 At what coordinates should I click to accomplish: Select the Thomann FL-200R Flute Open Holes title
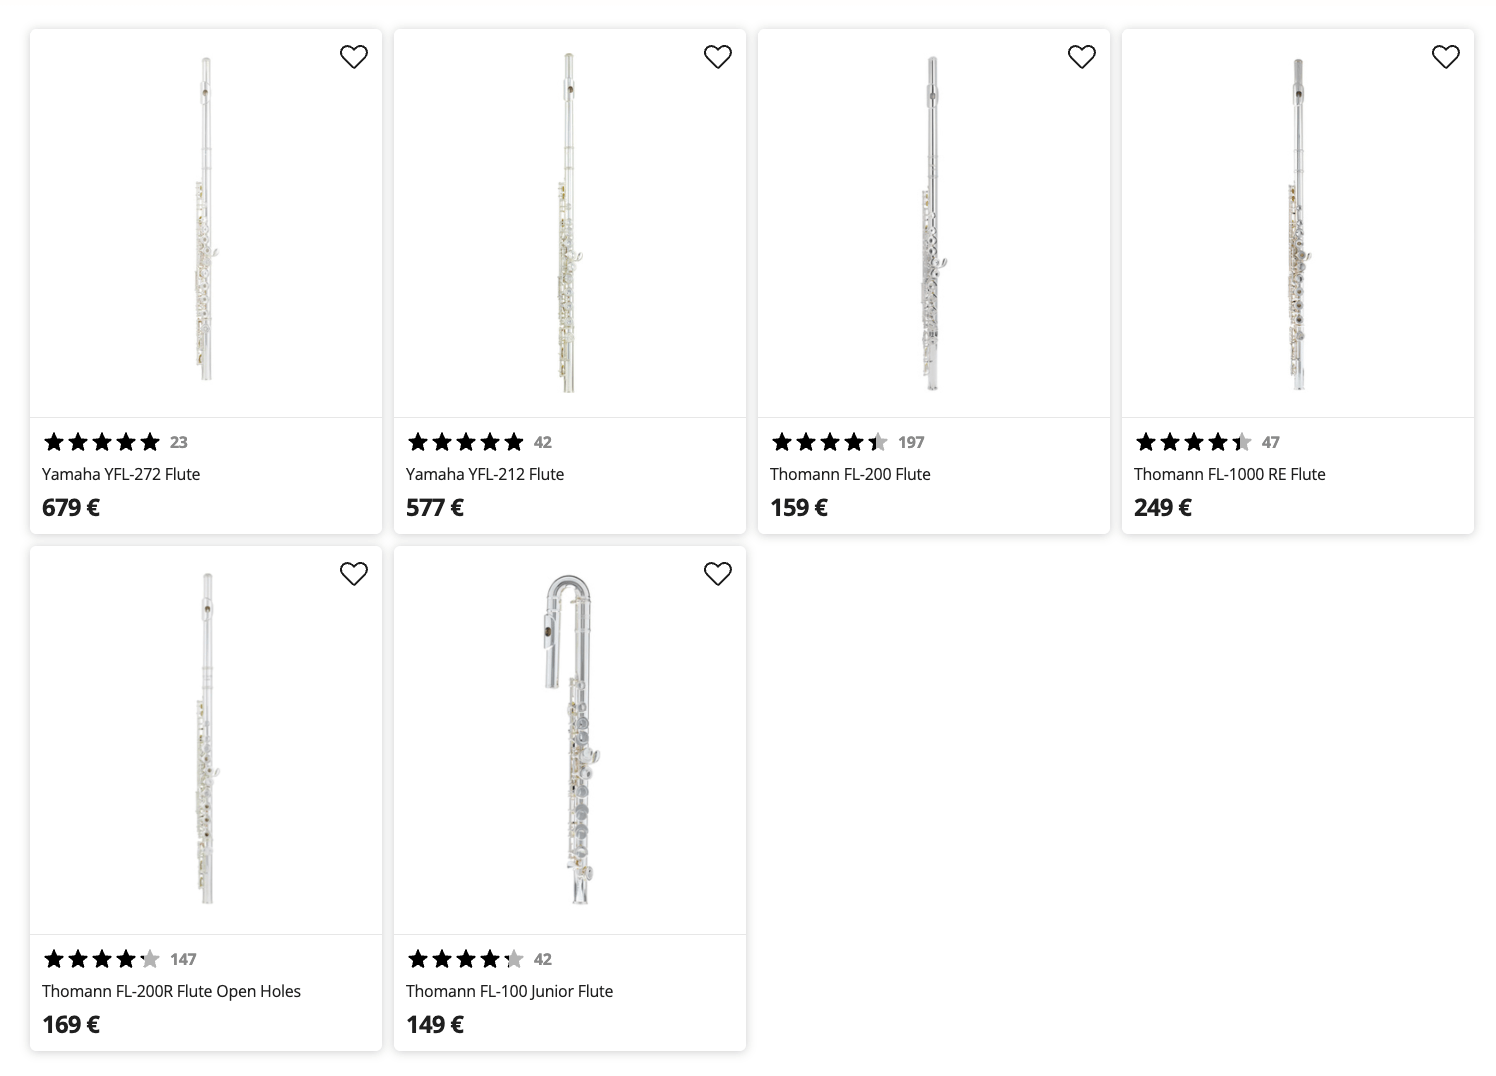point(171,991)
